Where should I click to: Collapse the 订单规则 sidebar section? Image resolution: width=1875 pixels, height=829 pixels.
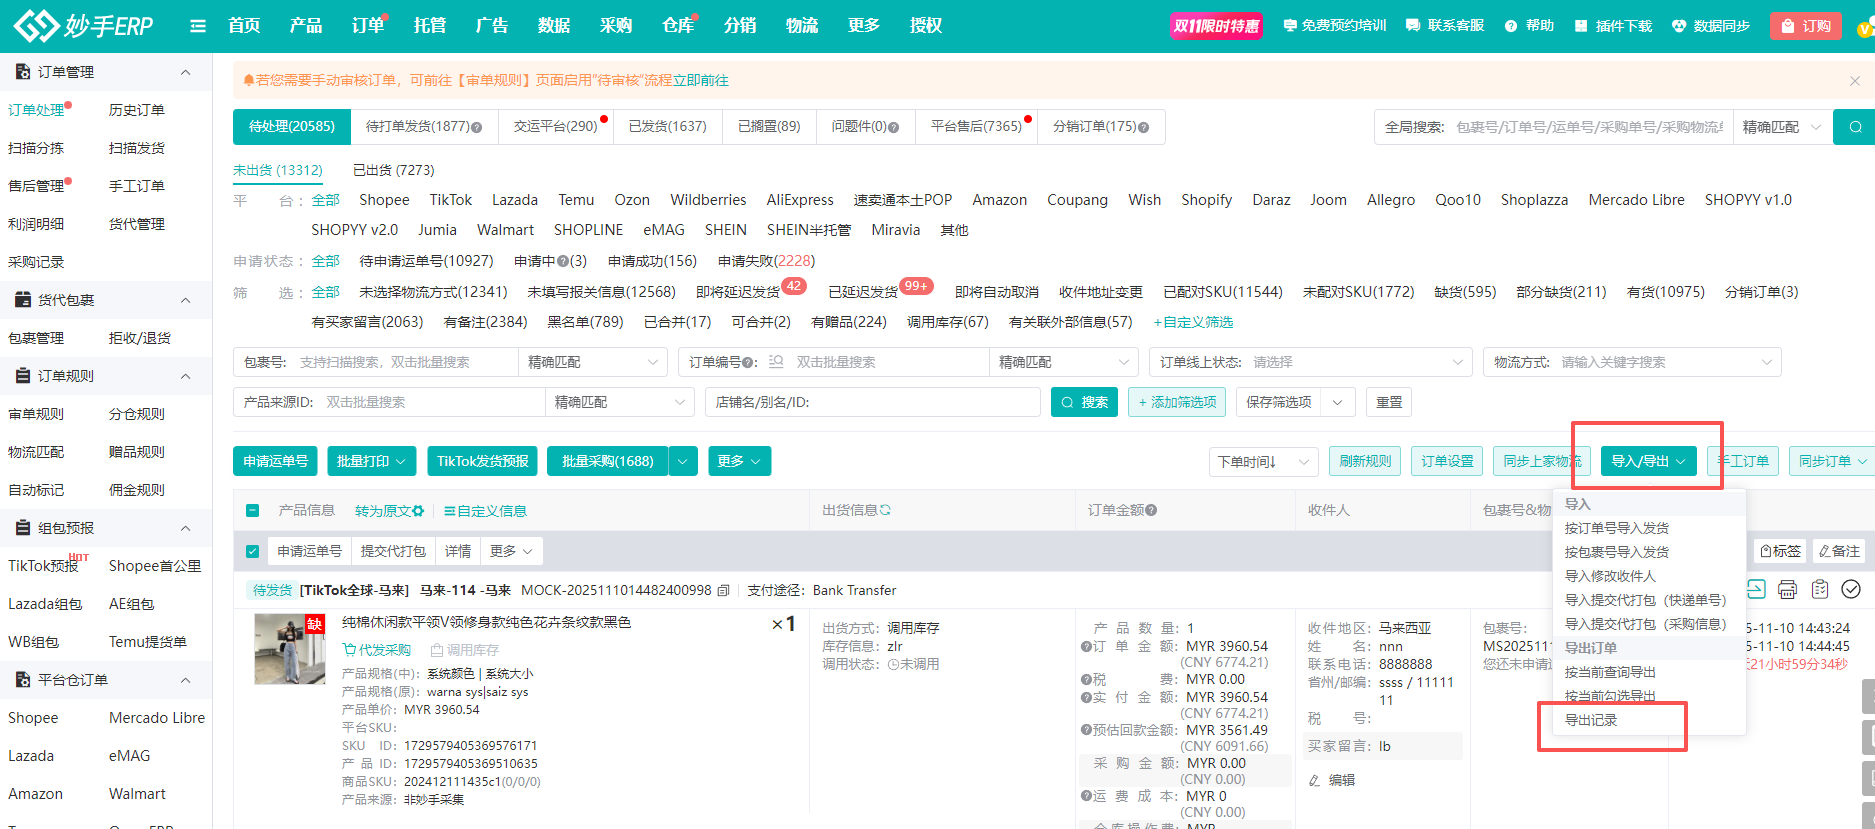click(x=185, y=376)
